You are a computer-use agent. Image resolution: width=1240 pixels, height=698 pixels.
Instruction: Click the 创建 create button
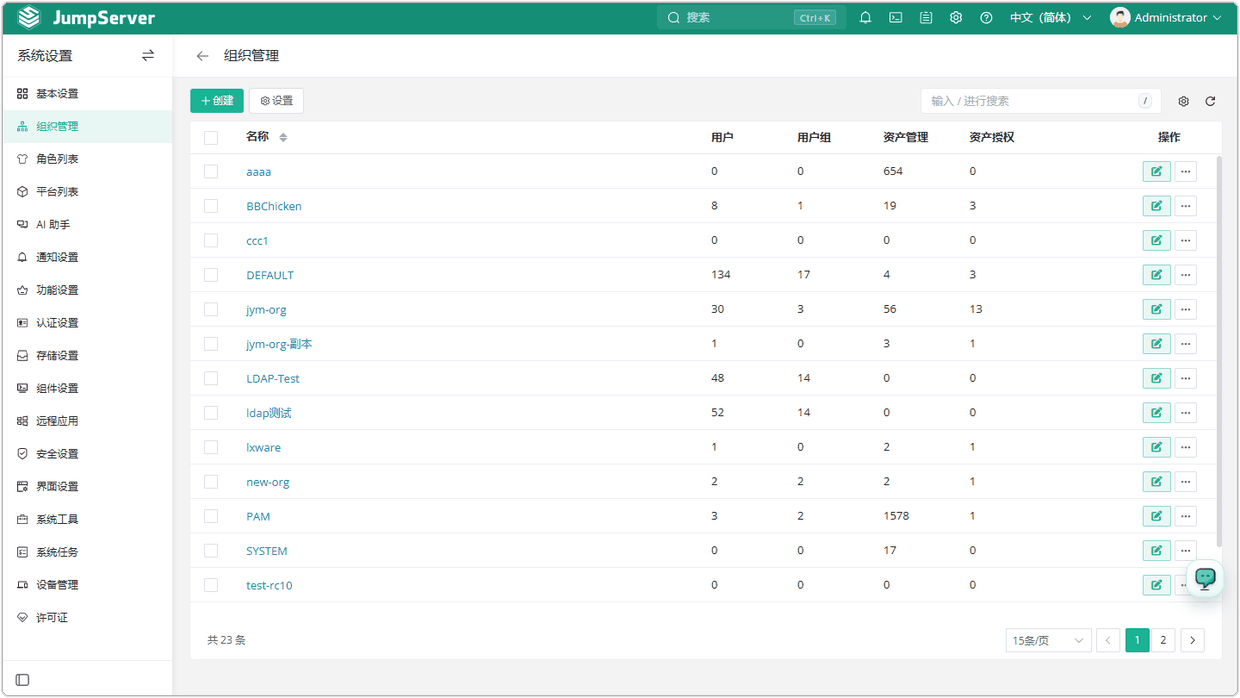217,101
